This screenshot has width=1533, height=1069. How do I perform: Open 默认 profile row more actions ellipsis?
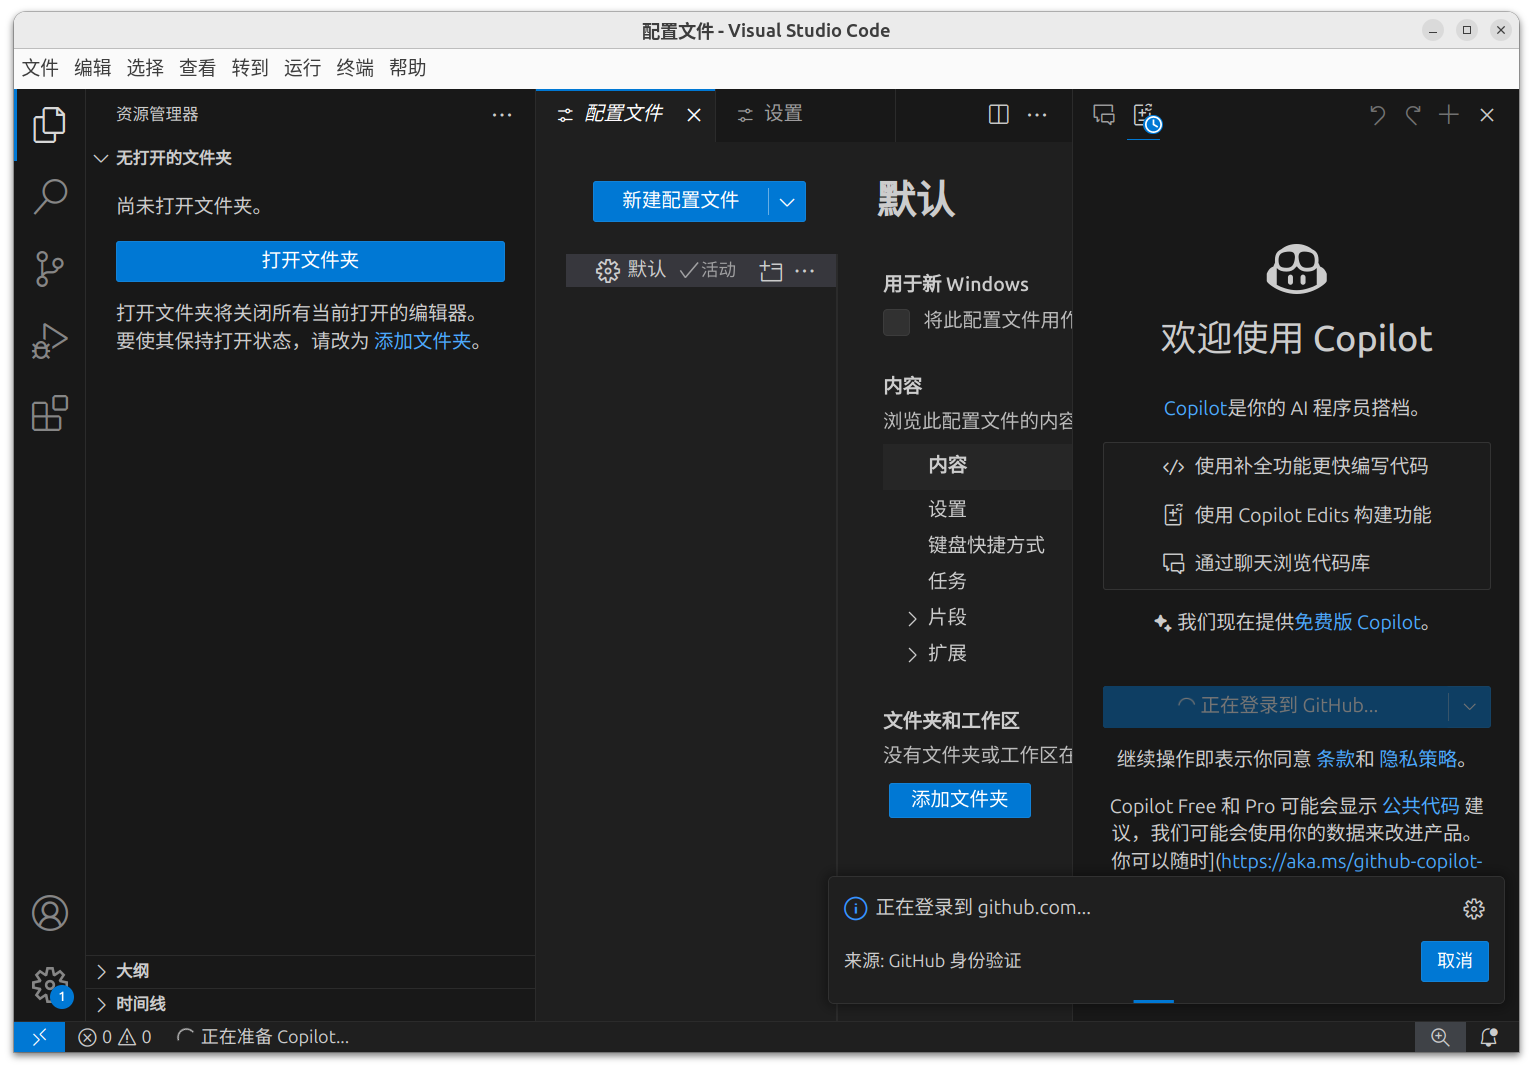click(x=804, y=271)
